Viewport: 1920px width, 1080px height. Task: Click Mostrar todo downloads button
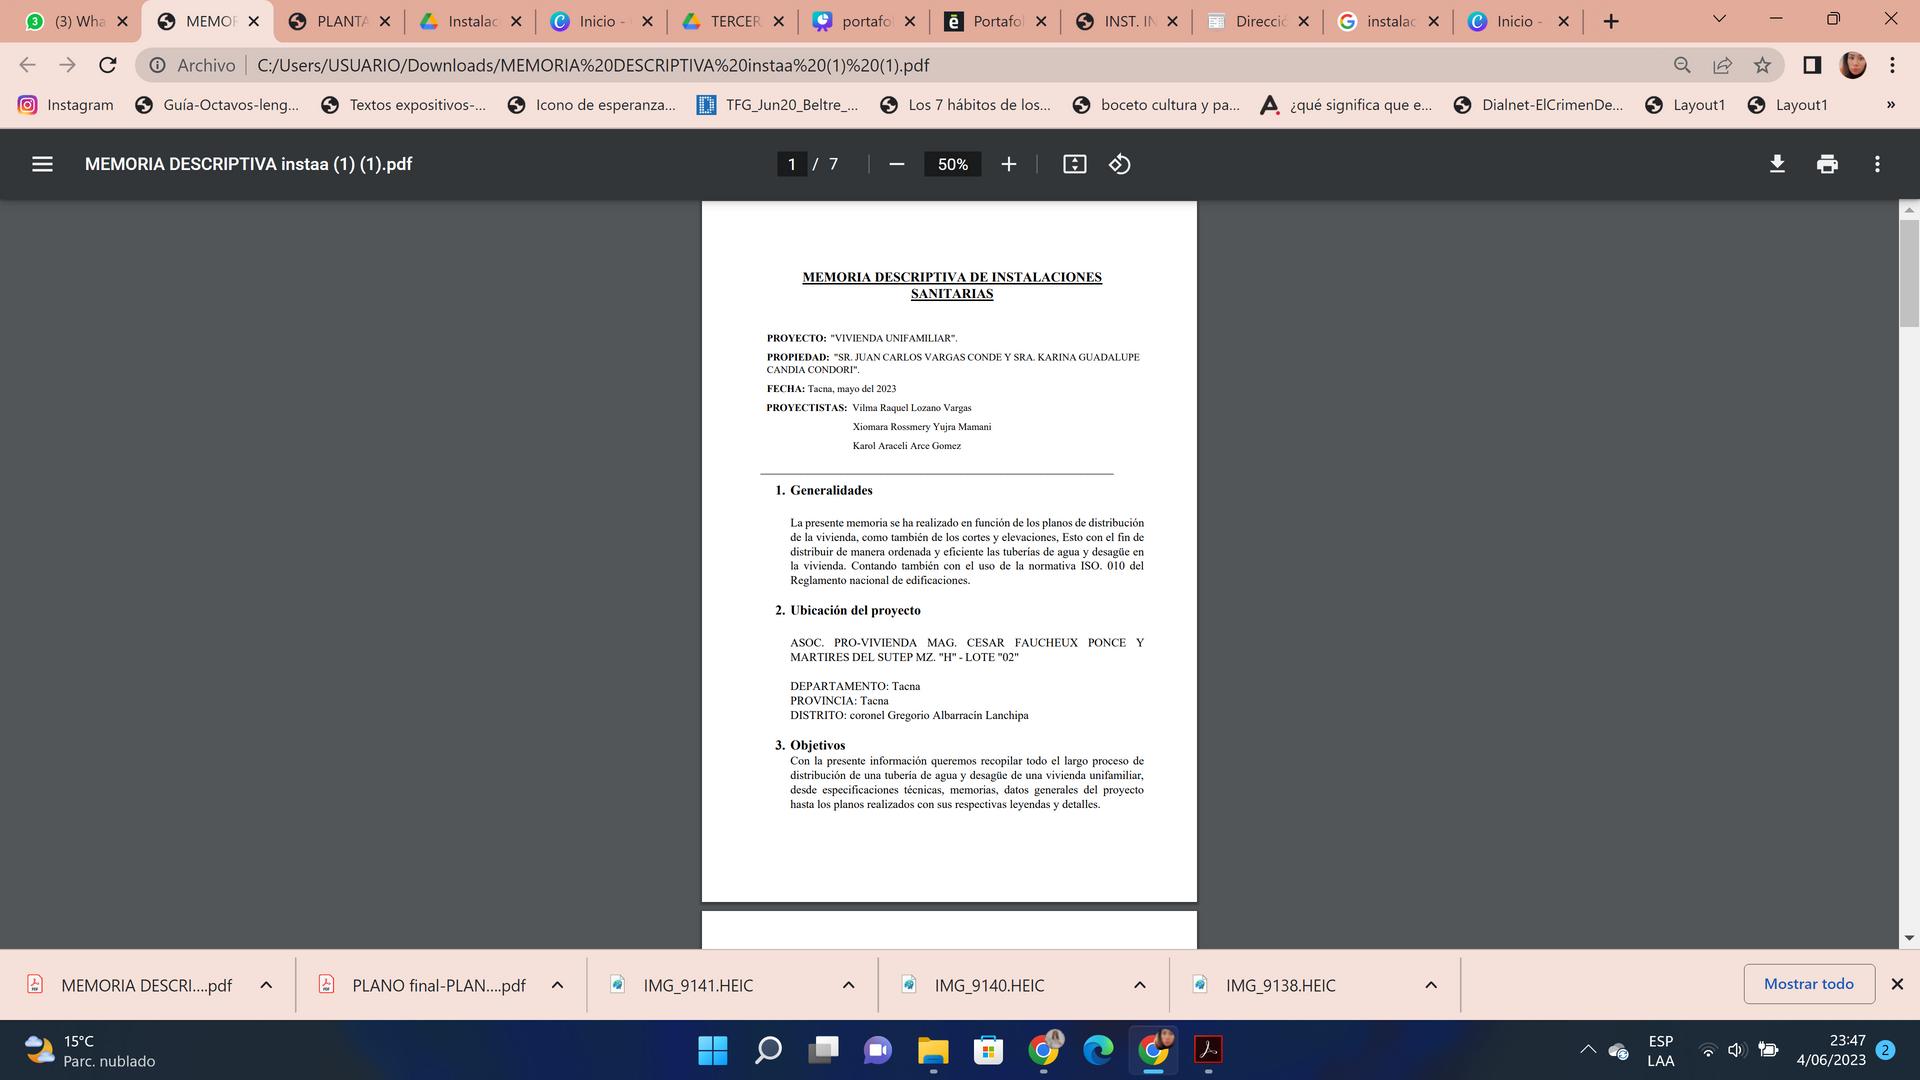1808,984
